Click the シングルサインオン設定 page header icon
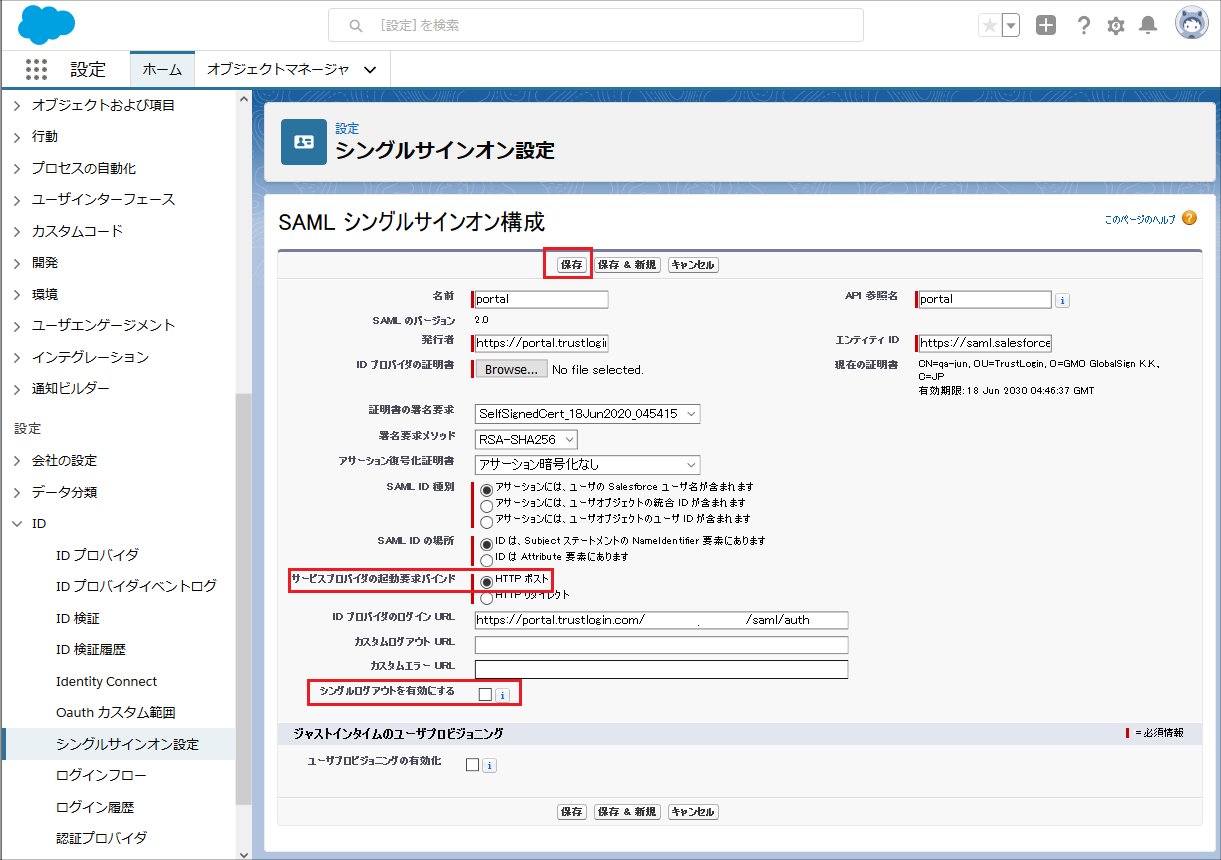 coord(303,142)
